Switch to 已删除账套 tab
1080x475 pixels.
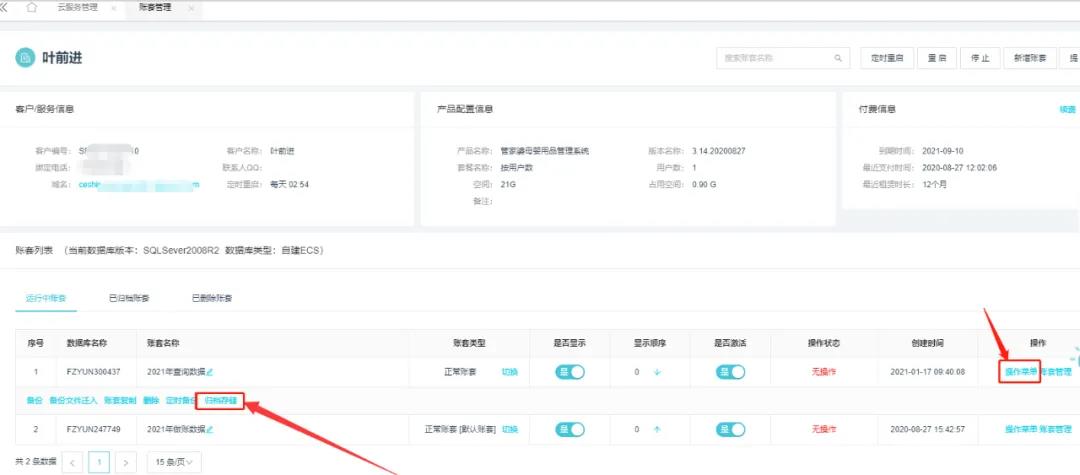[x=212, y=298]
